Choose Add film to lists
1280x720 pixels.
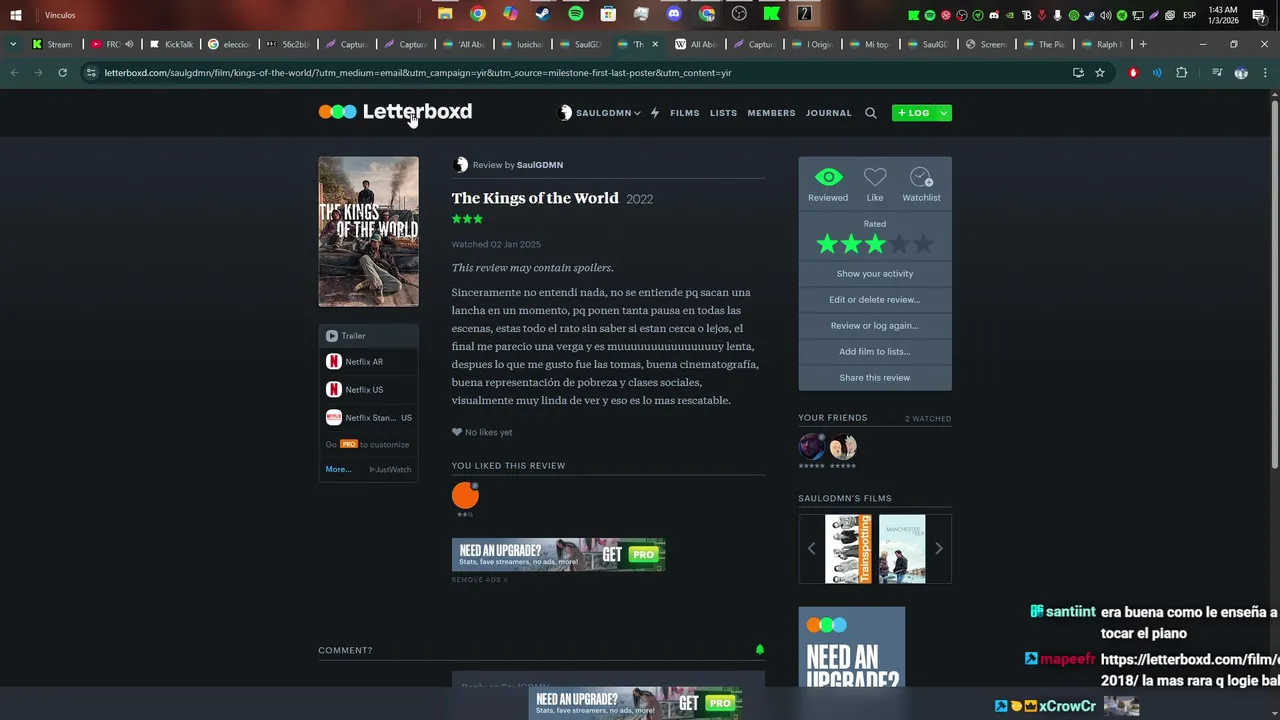875,351
